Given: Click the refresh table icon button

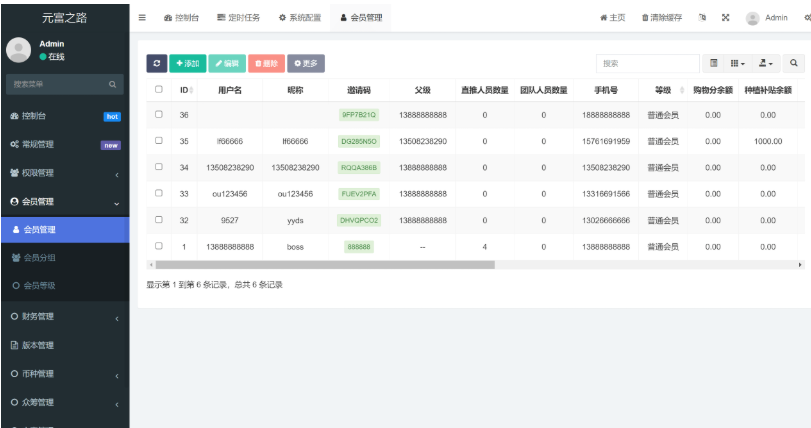Looking at the screenshot, I should pos(156,63).
